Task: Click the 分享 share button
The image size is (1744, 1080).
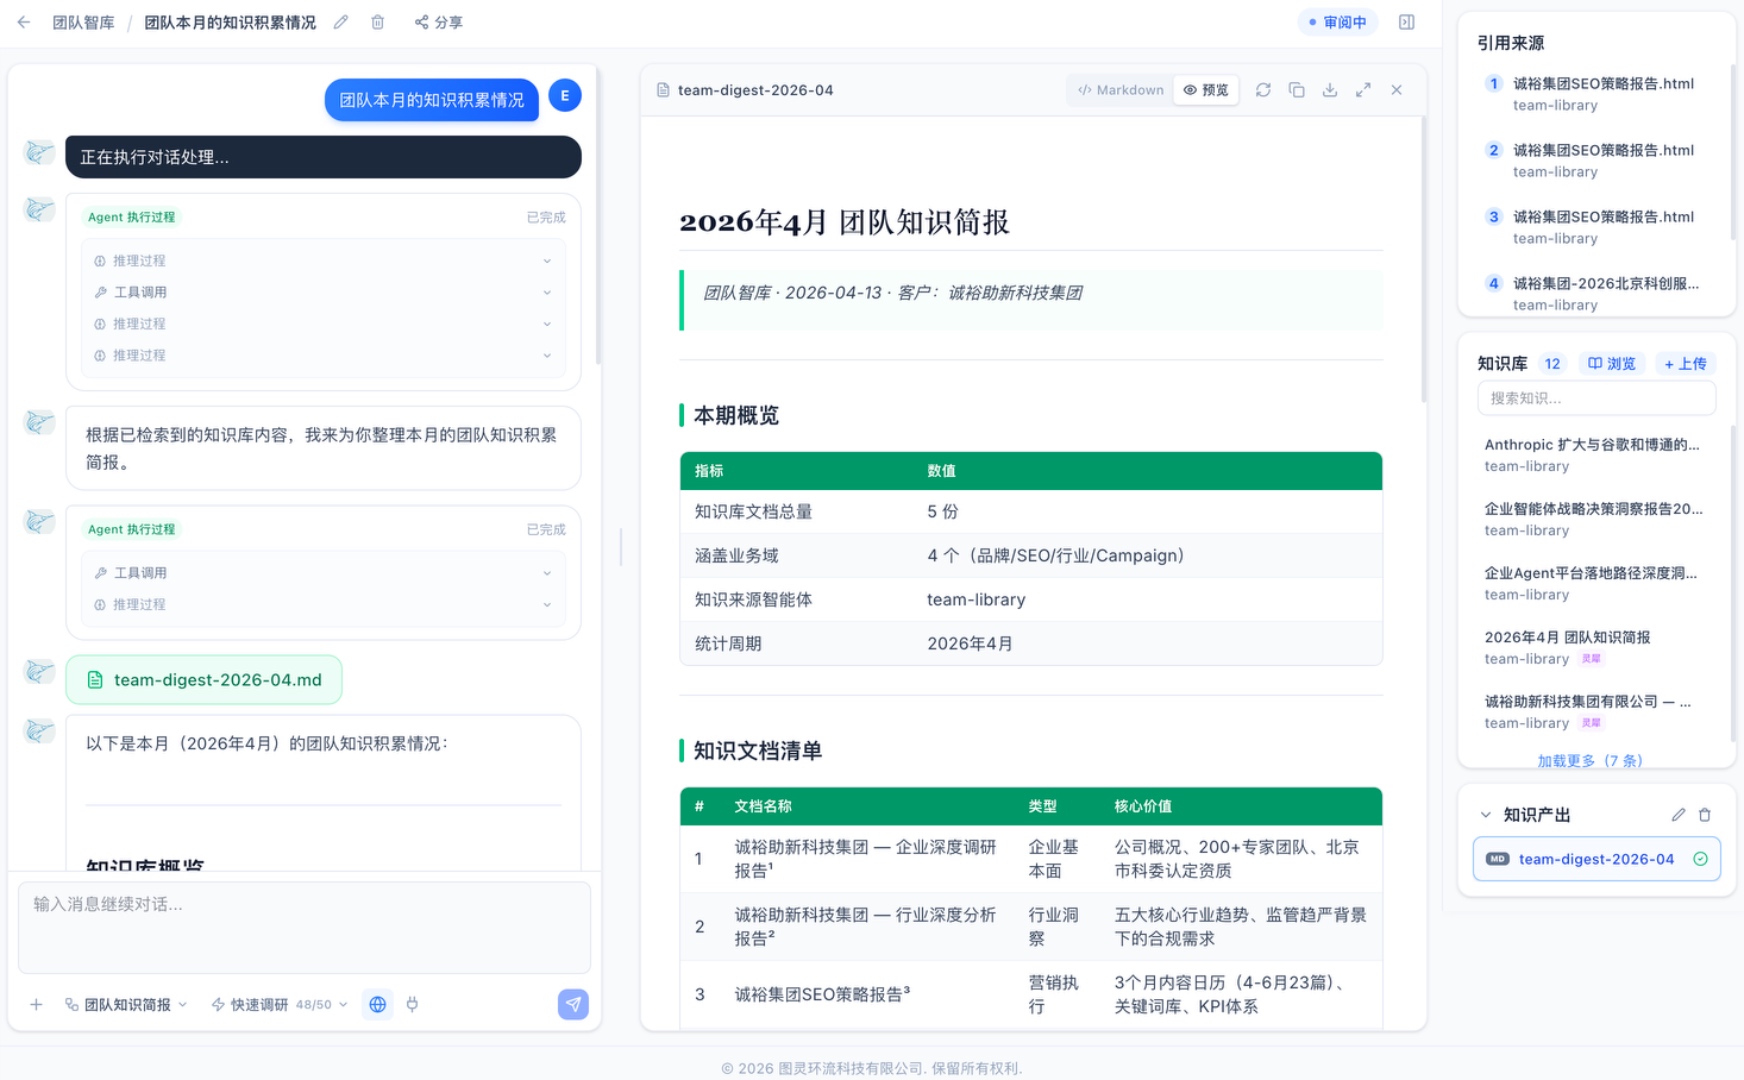Action: point(439,22)
